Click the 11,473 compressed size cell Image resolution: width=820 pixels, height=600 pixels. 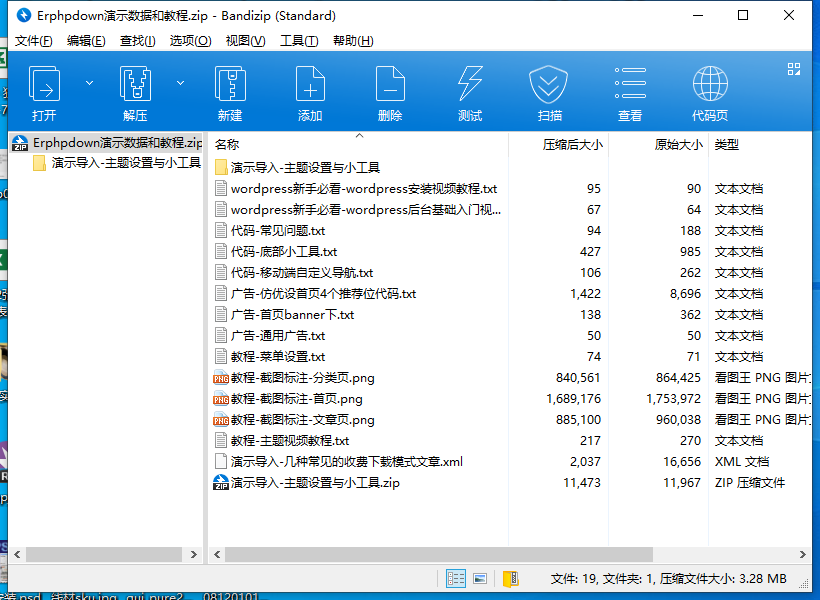pos(582,482)
